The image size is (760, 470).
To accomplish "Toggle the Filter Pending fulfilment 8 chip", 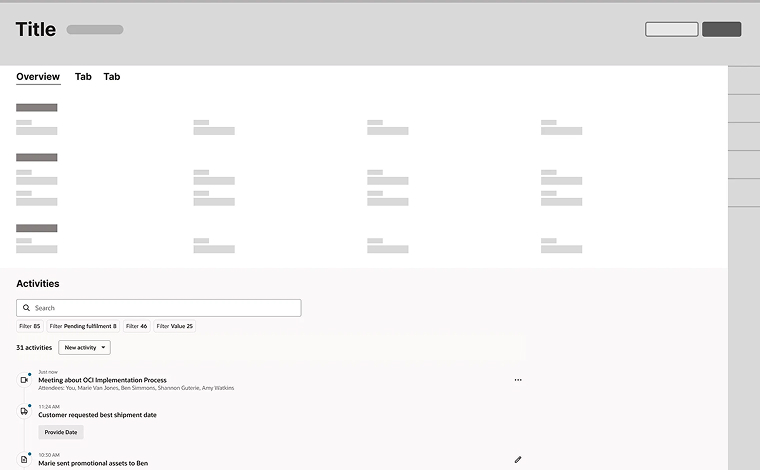I will coord(83,326).
